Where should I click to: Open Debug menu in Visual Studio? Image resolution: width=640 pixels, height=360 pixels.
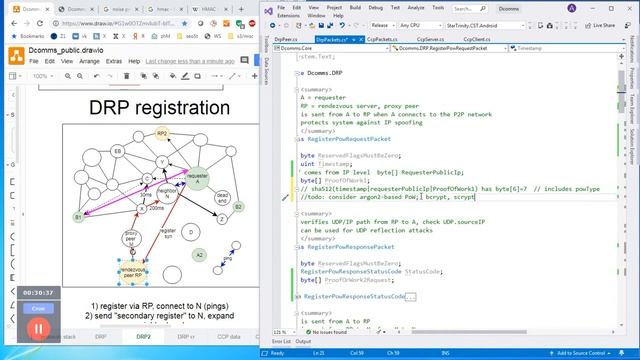[376, 8]
